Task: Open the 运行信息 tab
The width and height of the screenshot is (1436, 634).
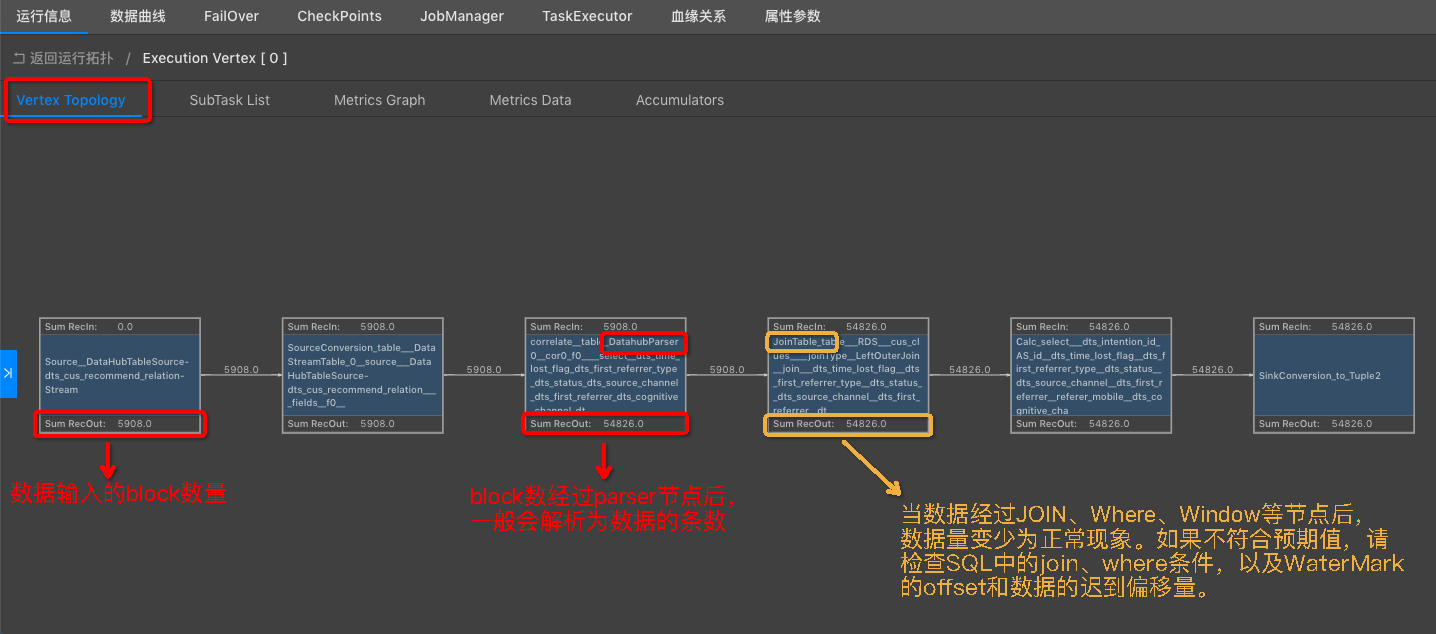Action: pyautogui.click(x=44, y=16)
